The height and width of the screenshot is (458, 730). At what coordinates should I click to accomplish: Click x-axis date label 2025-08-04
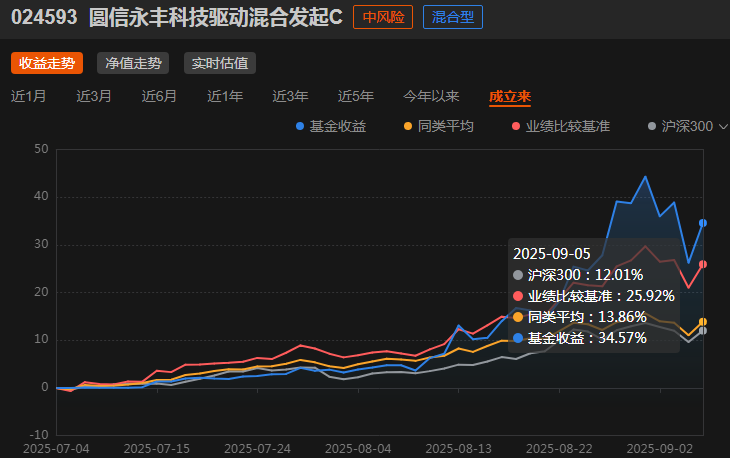pos(358,449)
